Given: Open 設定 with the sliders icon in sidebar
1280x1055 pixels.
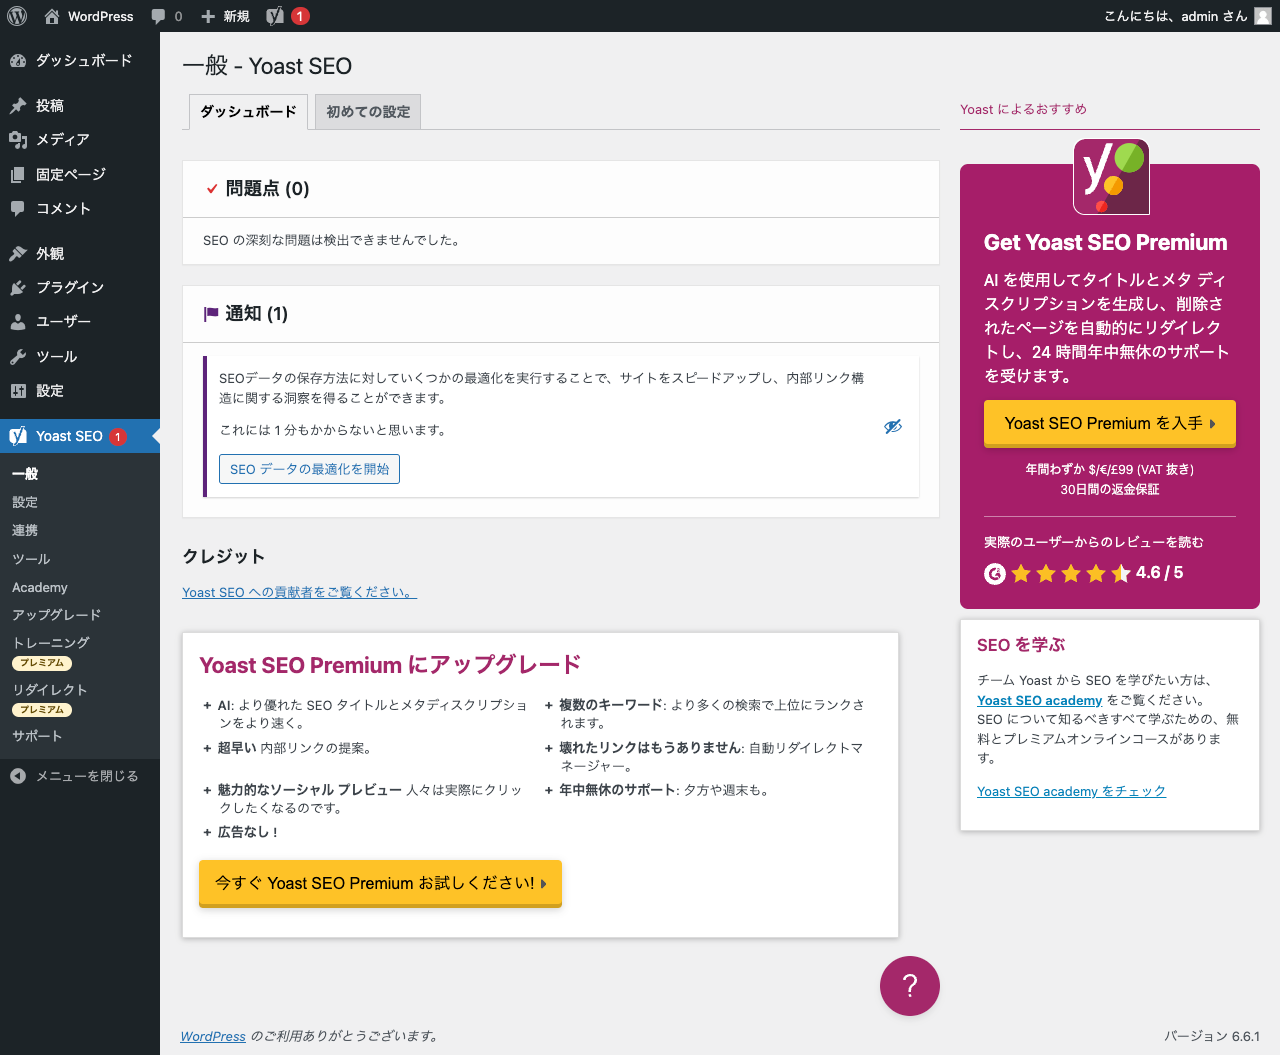Looking at the screenshot, I should click(x=80, y=391).
